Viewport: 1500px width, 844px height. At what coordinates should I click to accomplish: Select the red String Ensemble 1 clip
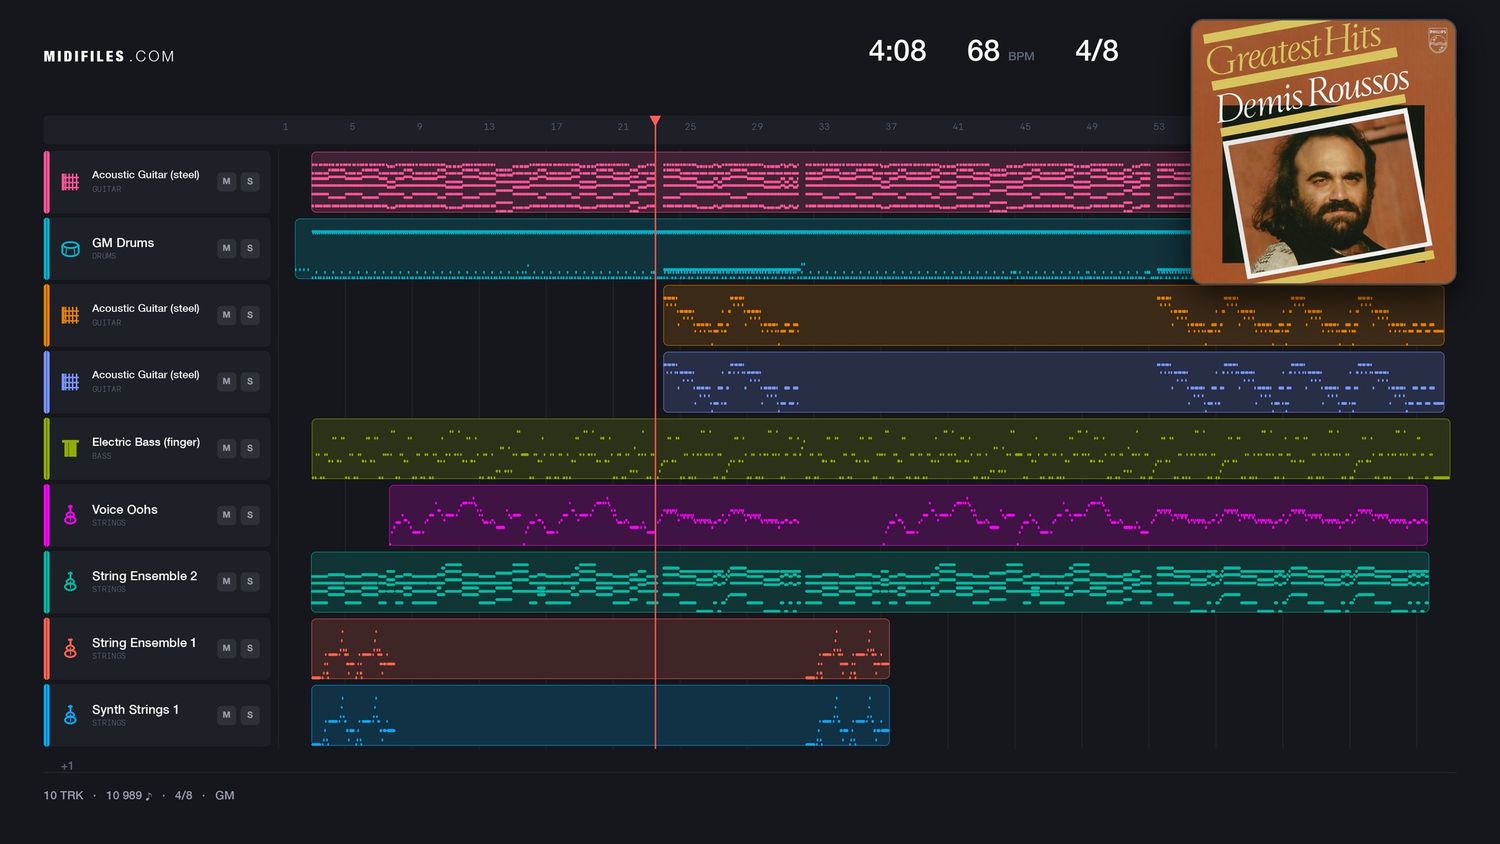(600, 648)
